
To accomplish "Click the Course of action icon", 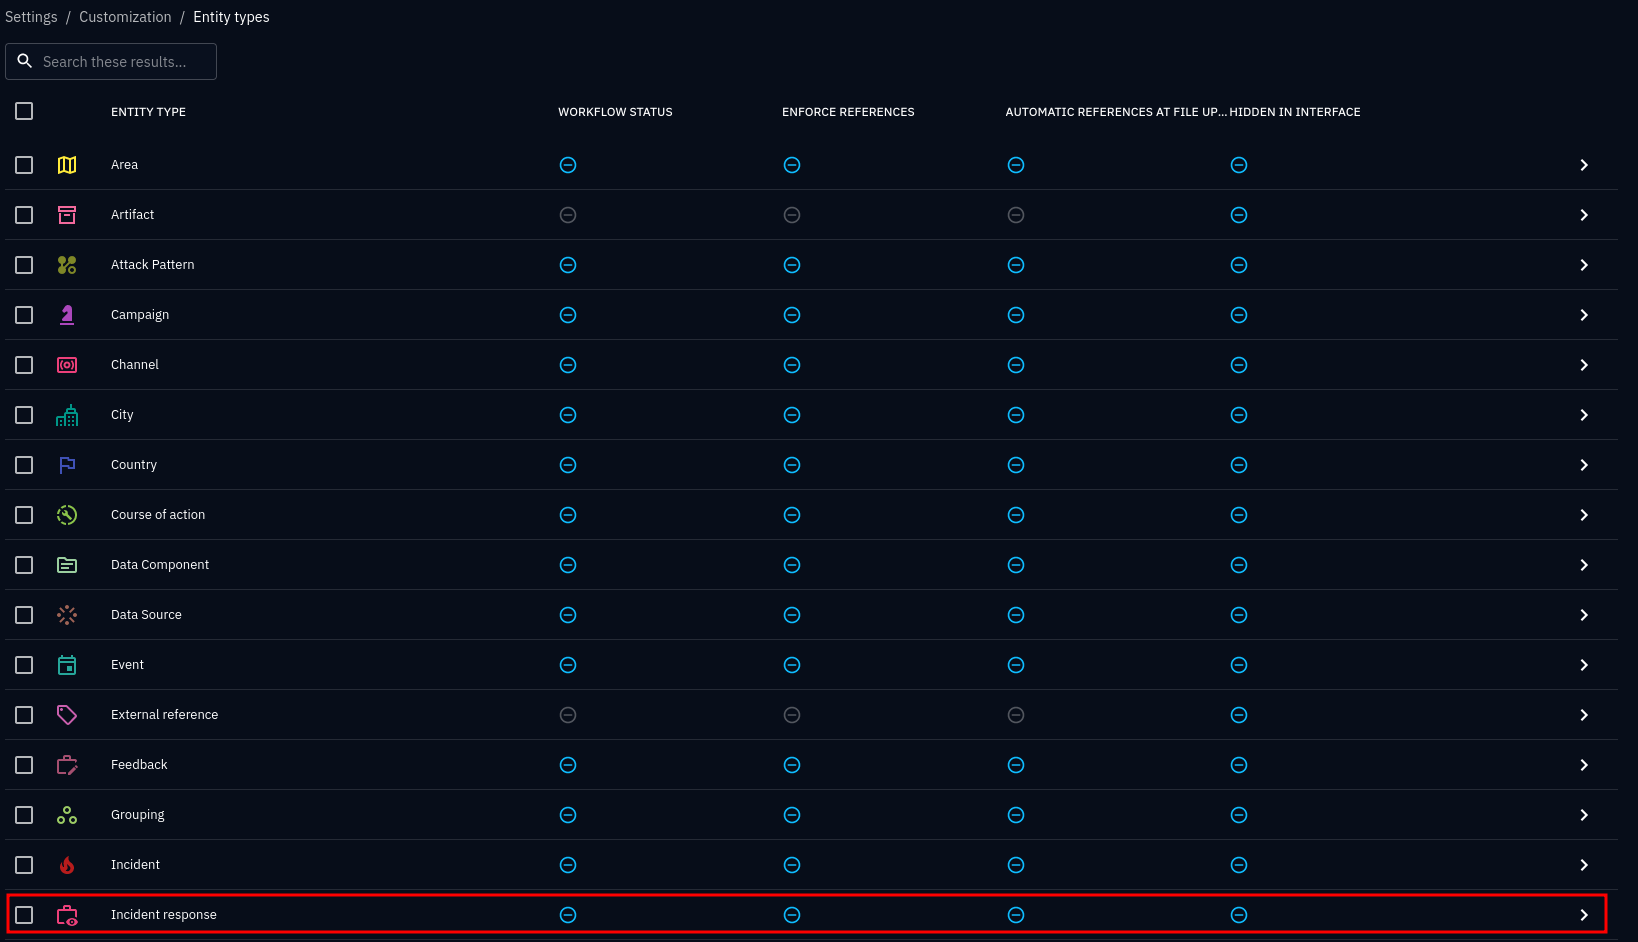I will [x=67, y=515].
